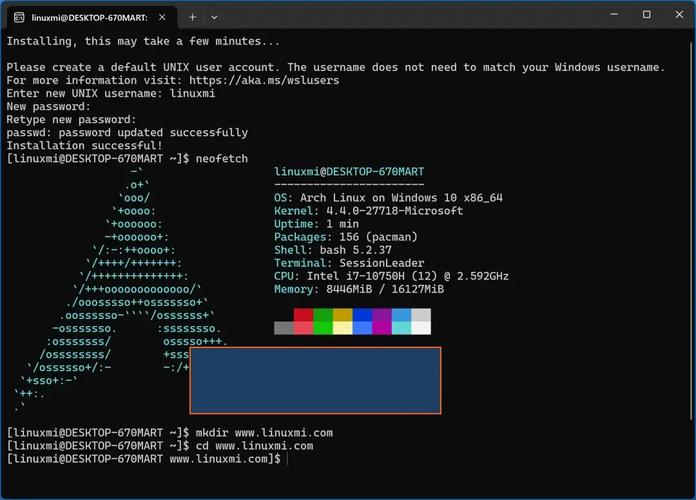Screen dimensions: 696x500
Task: Click the 'neofetch' command text
Action: tap(222, 159)
